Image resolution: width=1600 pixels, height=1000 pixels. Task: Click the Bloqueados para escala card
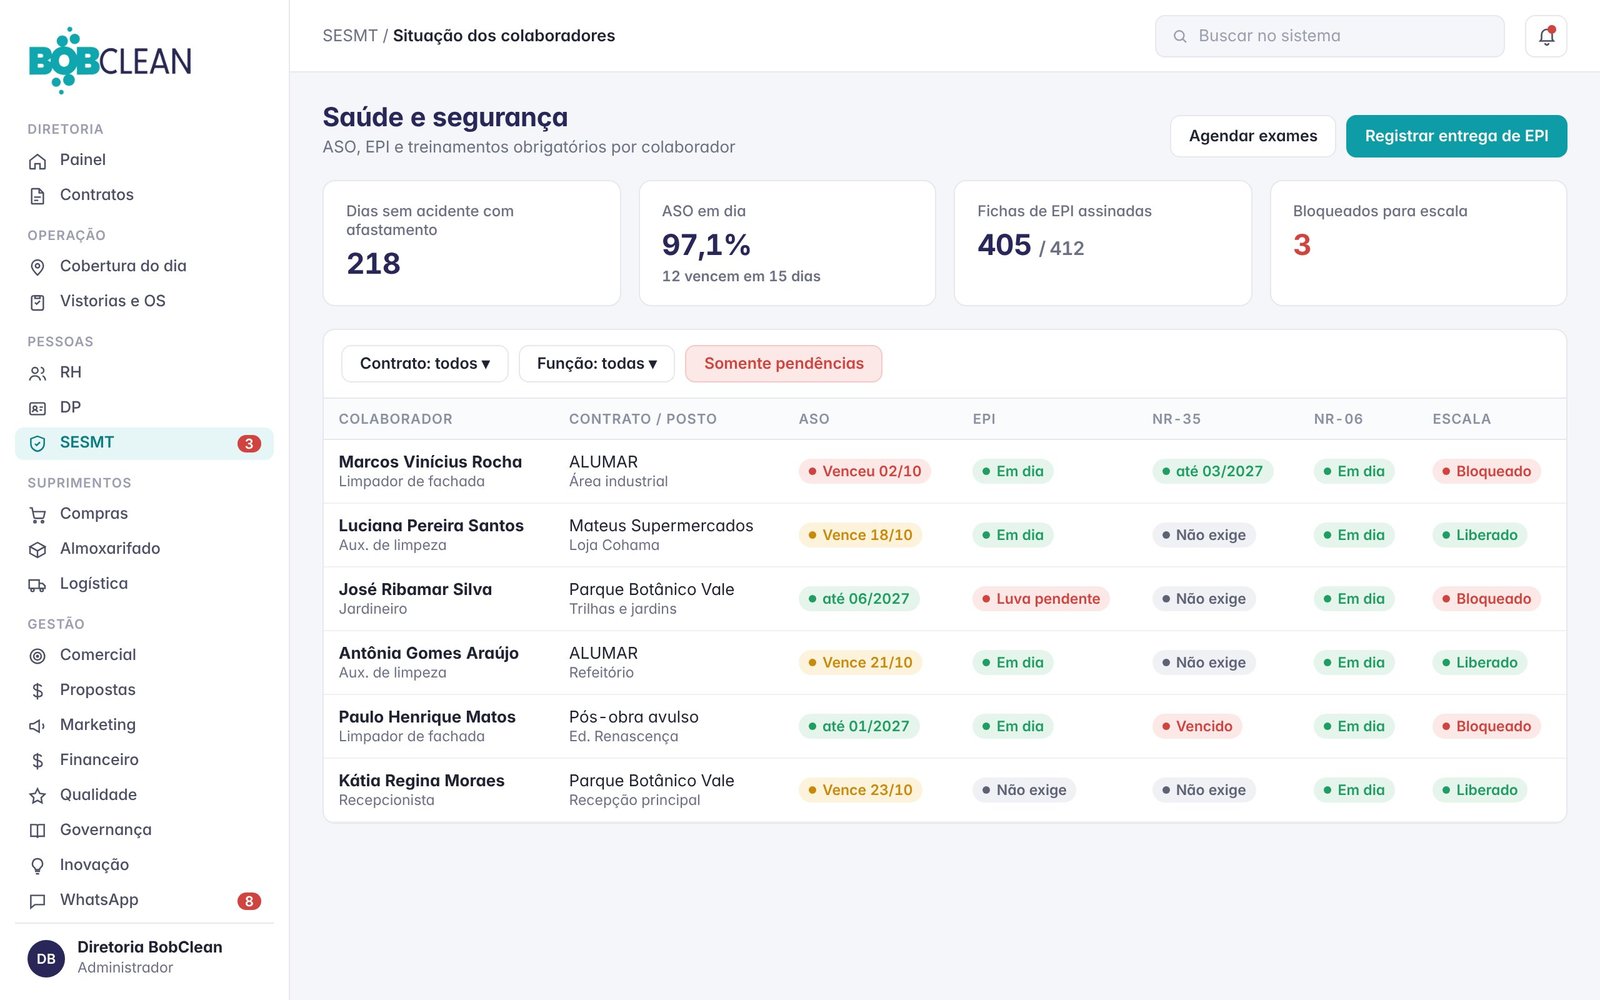[1418, 243]
